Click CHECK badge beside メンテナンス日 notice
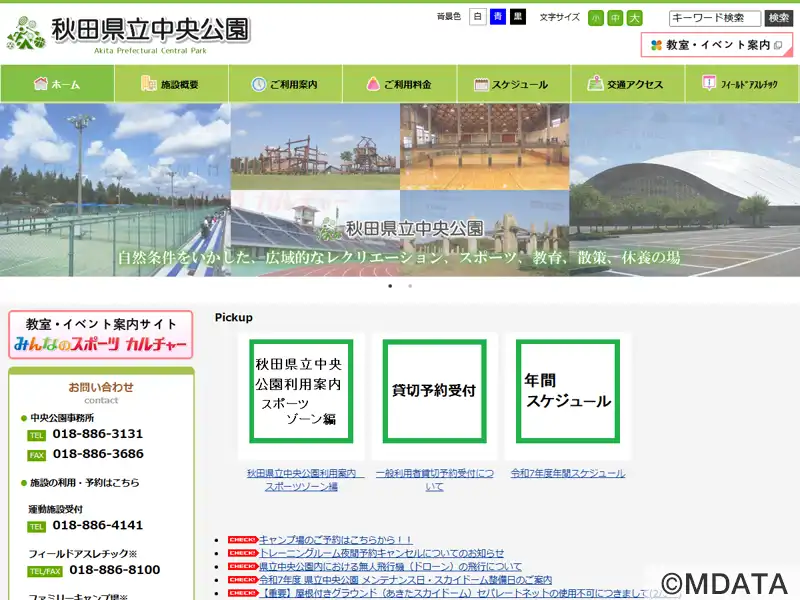Image resolution: width=800 pixels, height=600 pixels. [242, 580]
